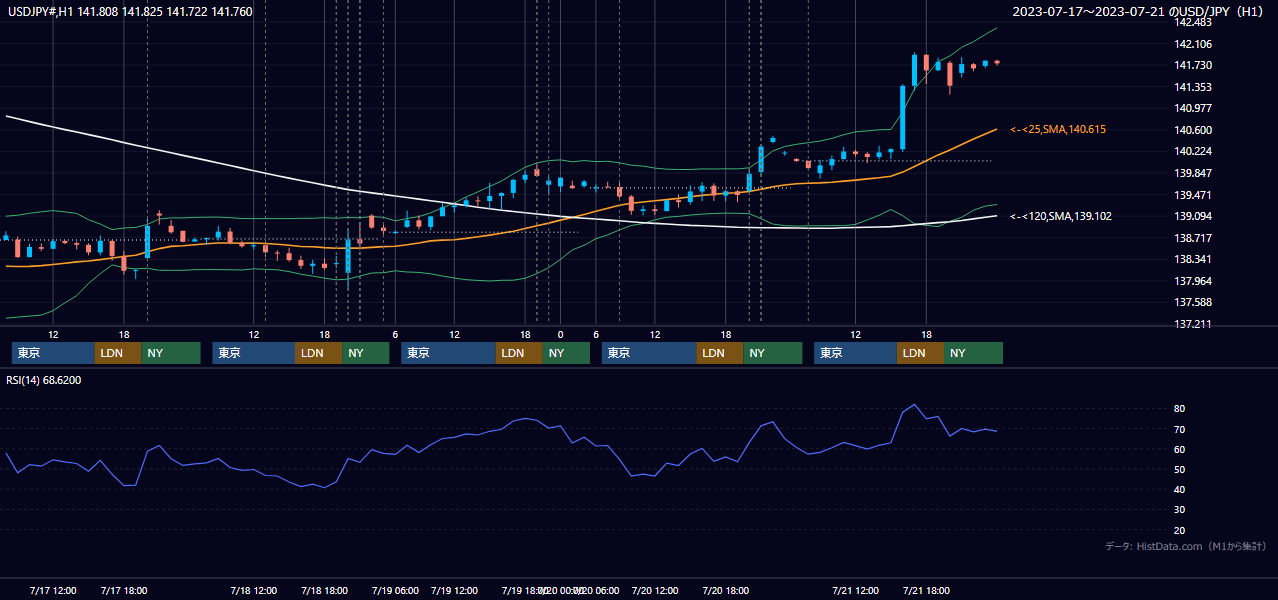
Task: Select the 7/17 12:00 time axis label
Action: tap(54, 591)
